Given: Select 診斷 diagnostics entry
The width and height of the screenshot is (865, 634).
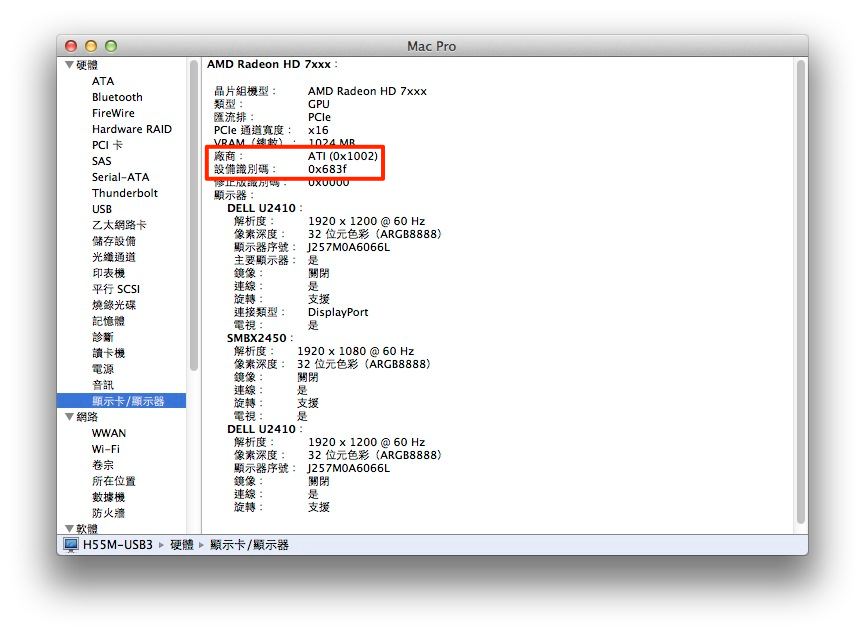Looking at the screenshot, I should (x=103, y=337).
